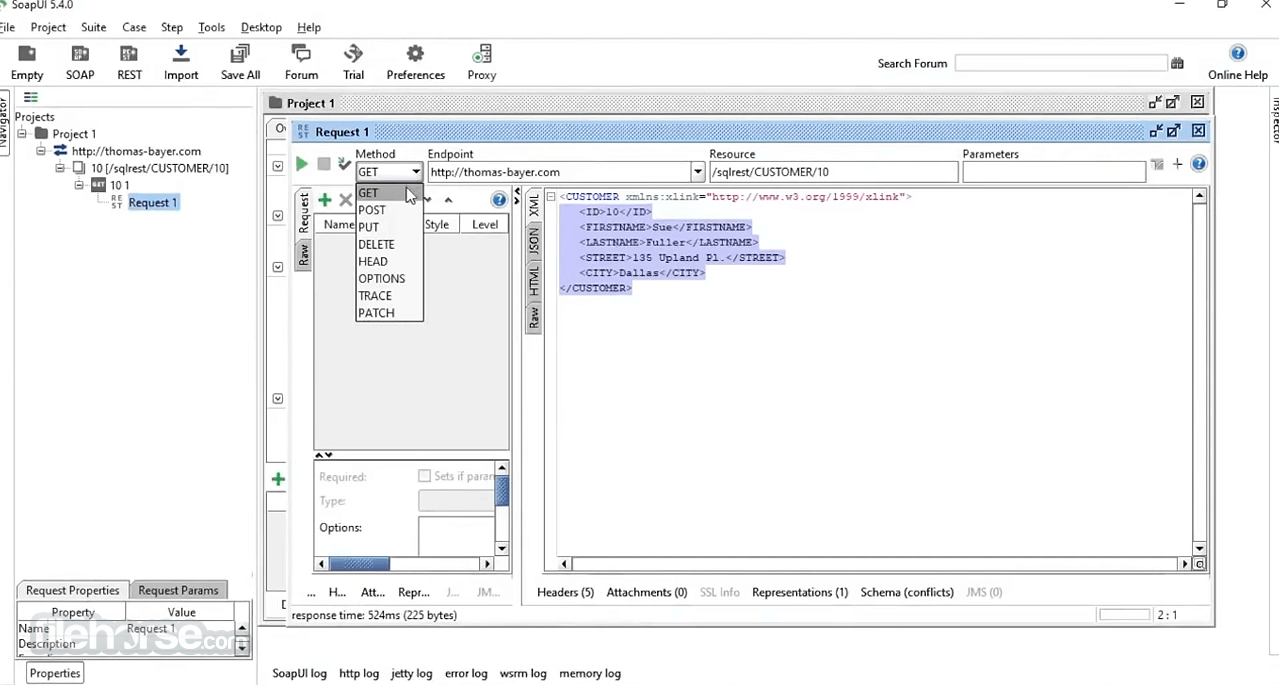Viewport: 1279px width, 685px height.
Task: Select PATCH in the method list
Action: tap(390, 312)
